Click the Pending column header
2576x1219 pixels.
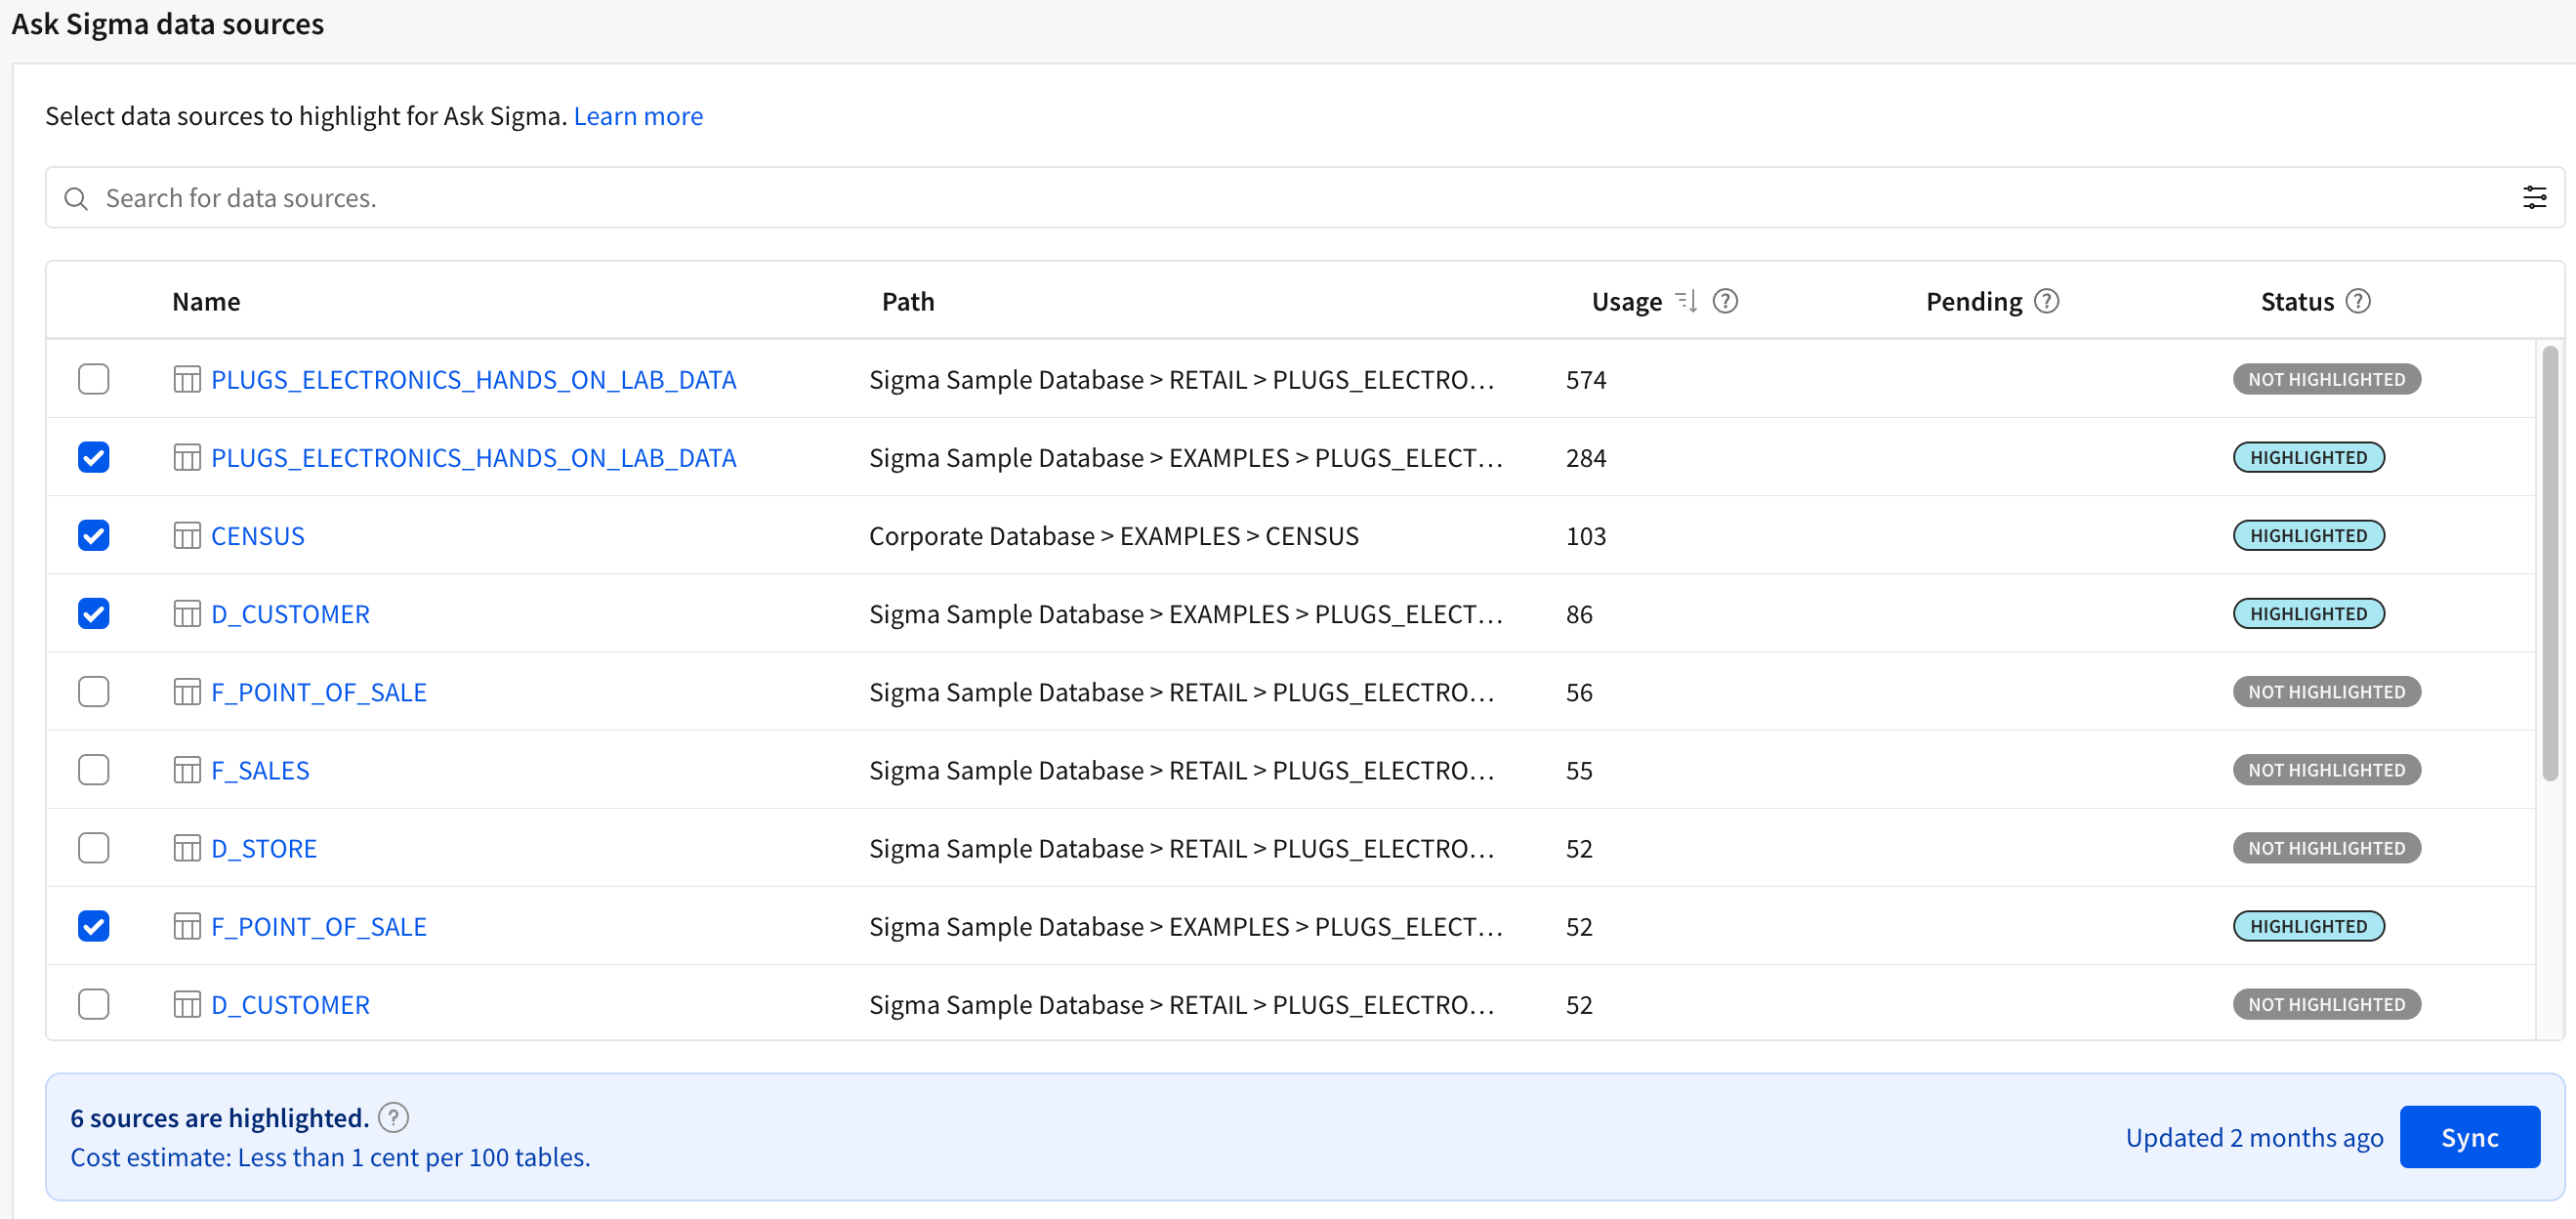coord(1974,301)
